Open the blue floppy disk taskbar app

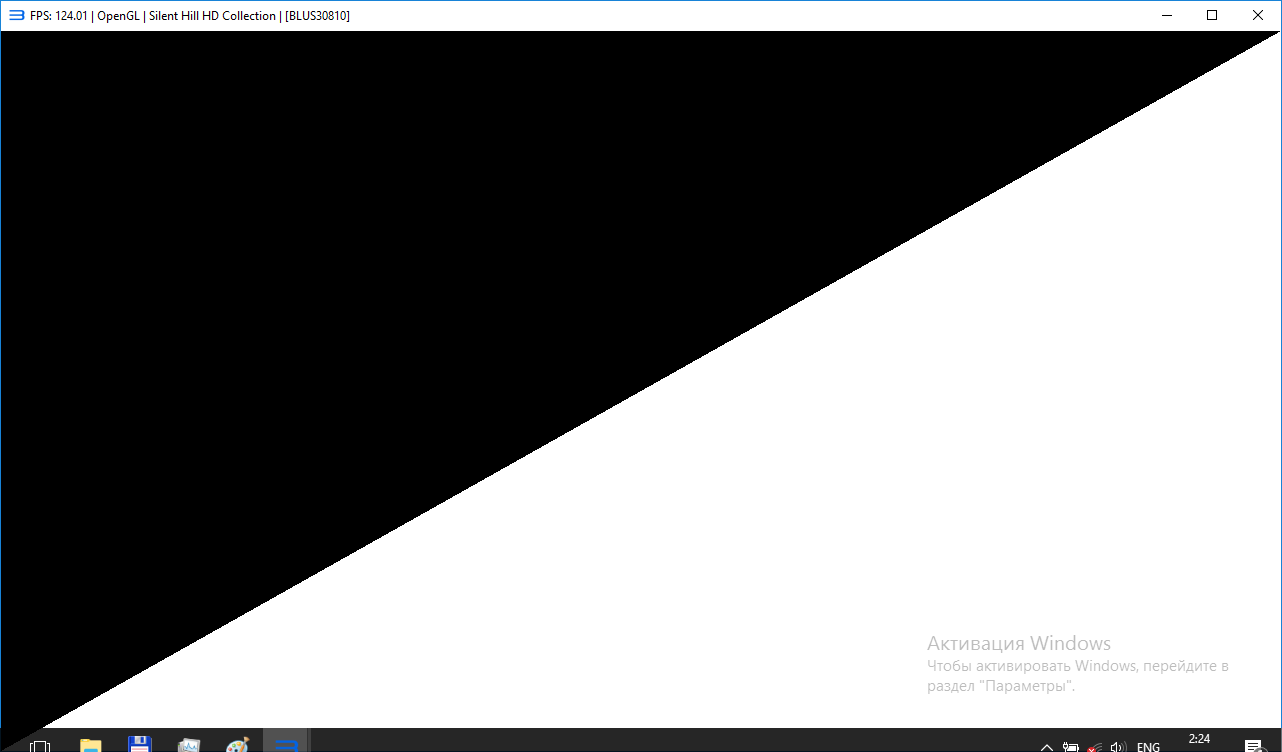click(139, 744)
